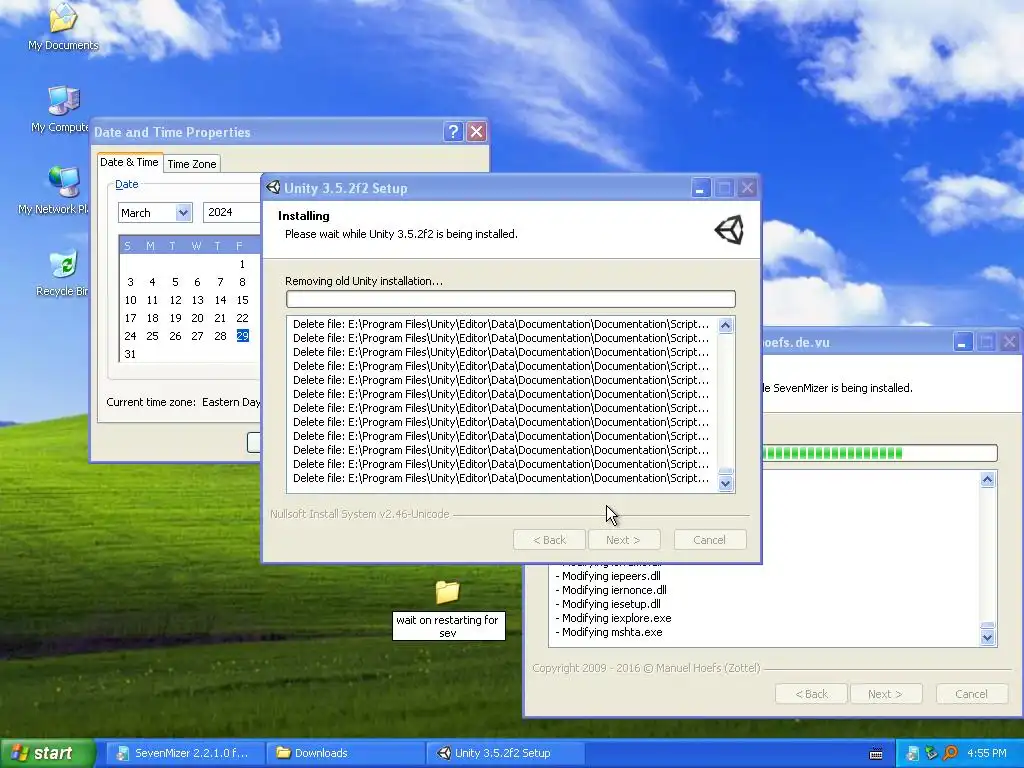
Task: Switch to the Downloads taskbar button
Action: pyautogui.click(x=344, y=753)
